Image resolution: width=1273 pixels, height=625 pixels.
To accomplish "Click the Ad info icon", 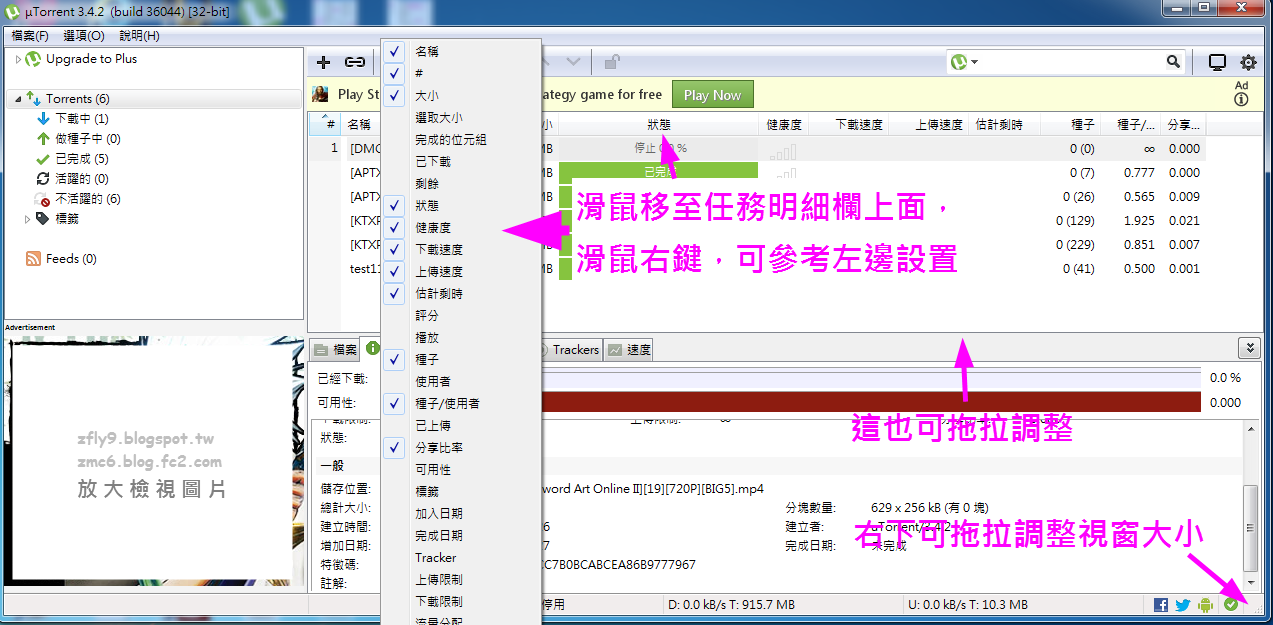I will pyautogui.click(x=1242, y=99).
